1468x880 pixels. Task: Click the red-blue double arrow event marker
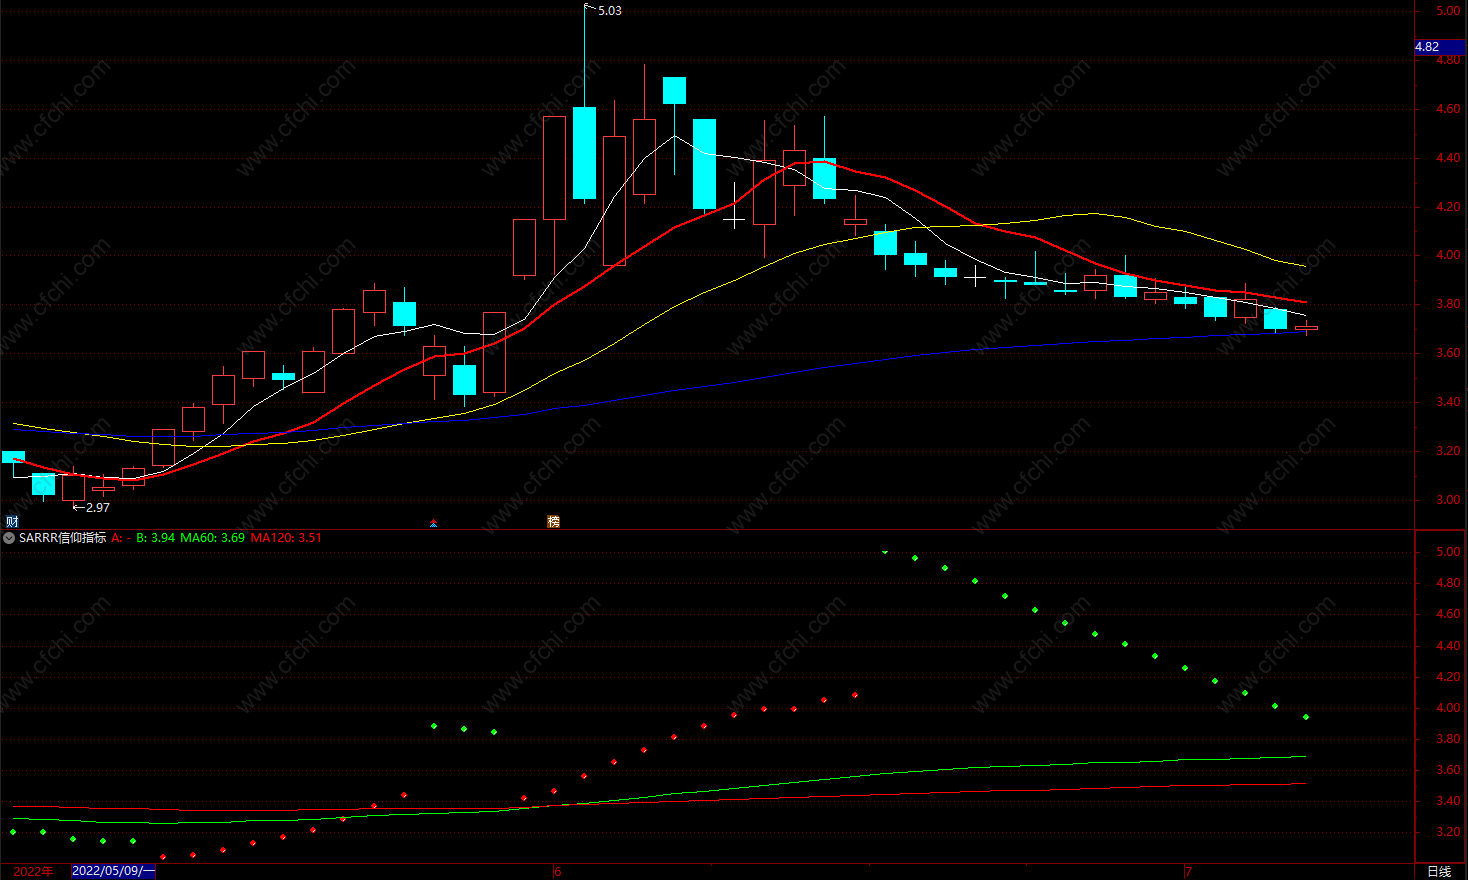tap(433, 523)
